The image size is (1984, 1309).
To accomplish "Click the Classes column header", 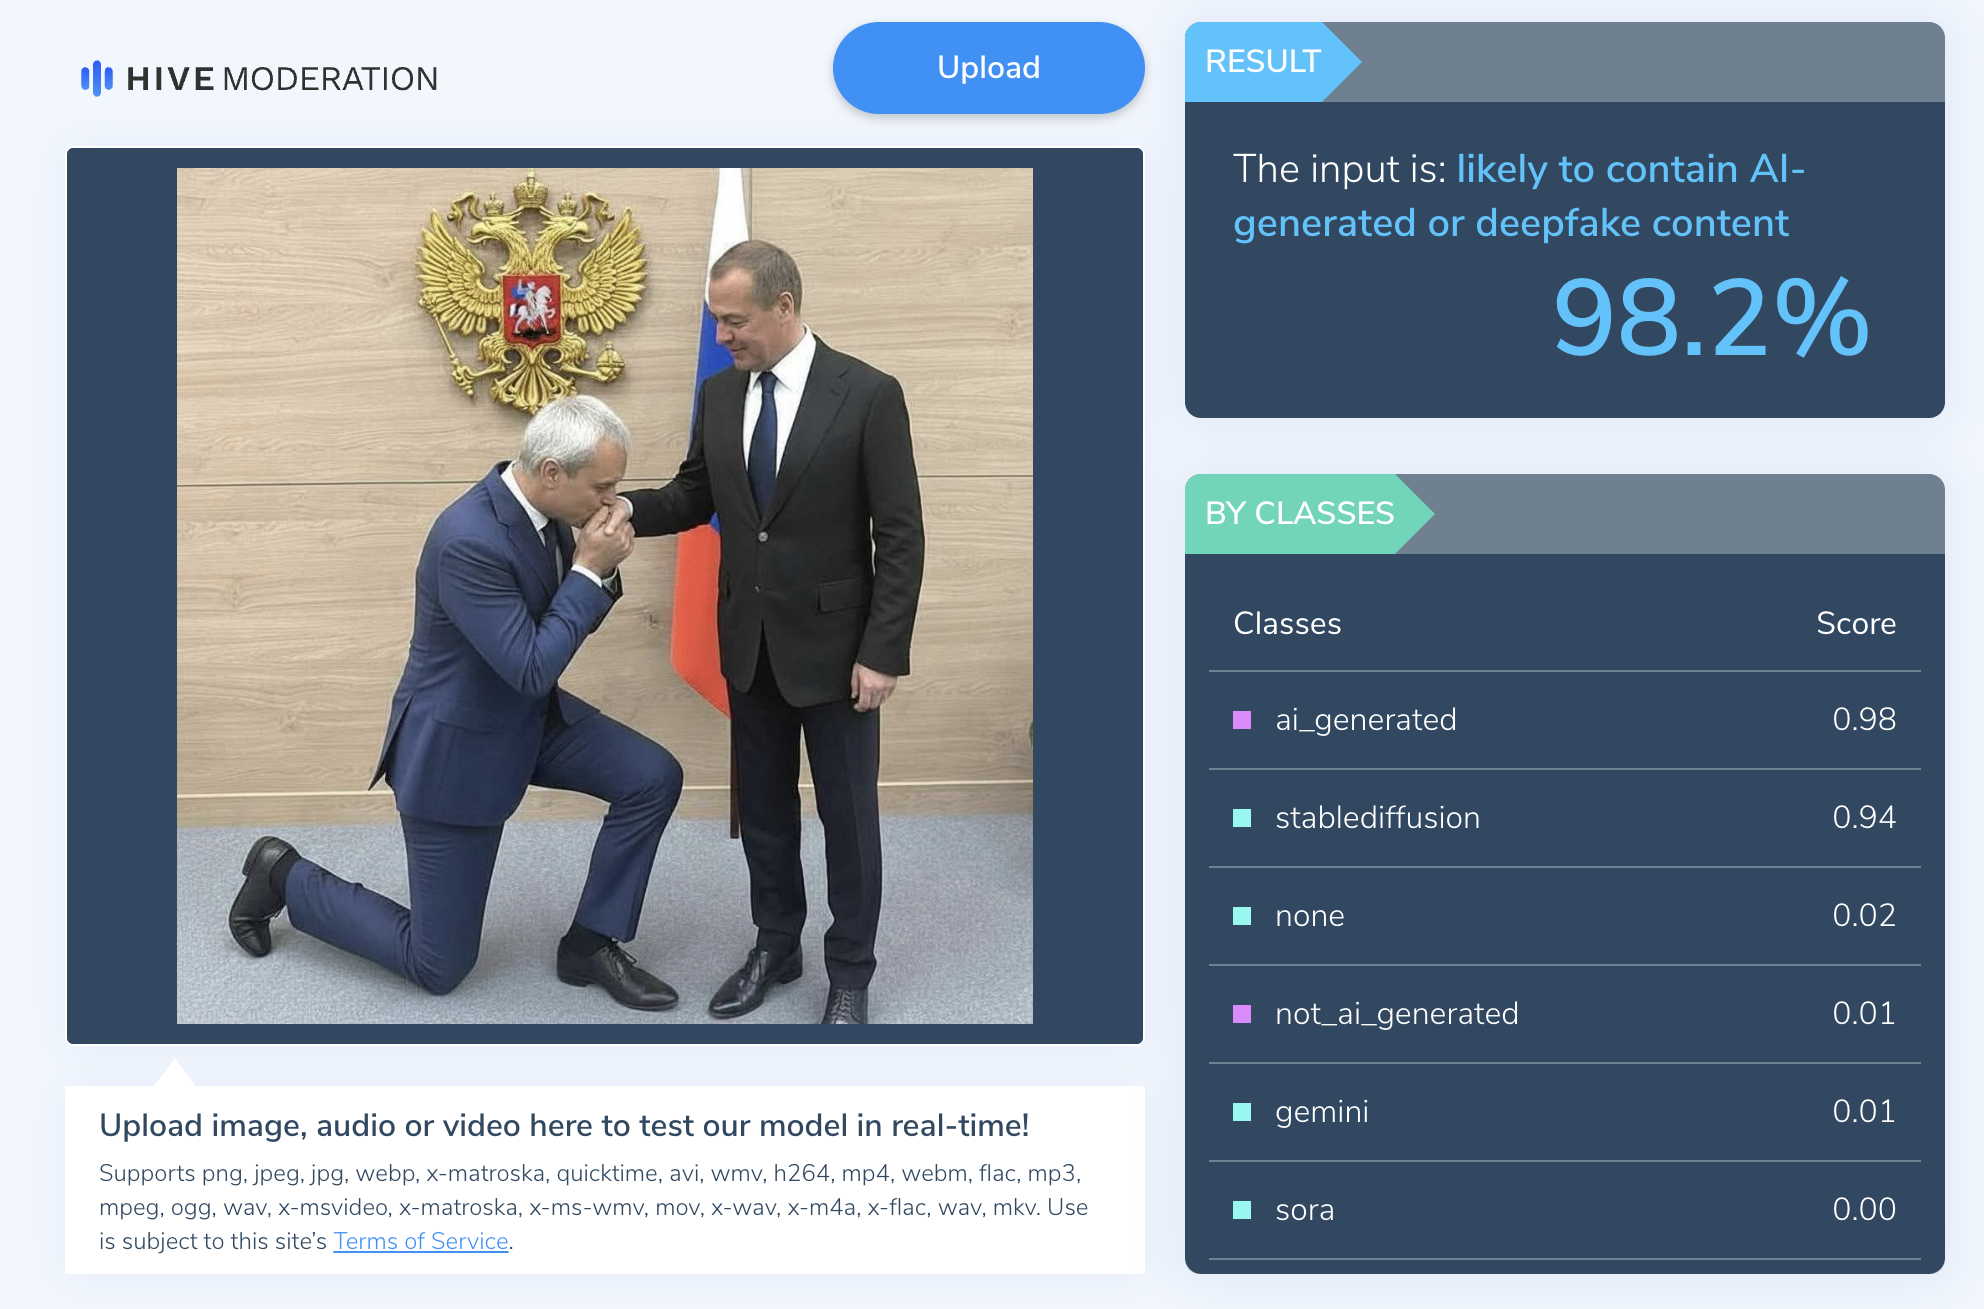I will coord(1287,623).
